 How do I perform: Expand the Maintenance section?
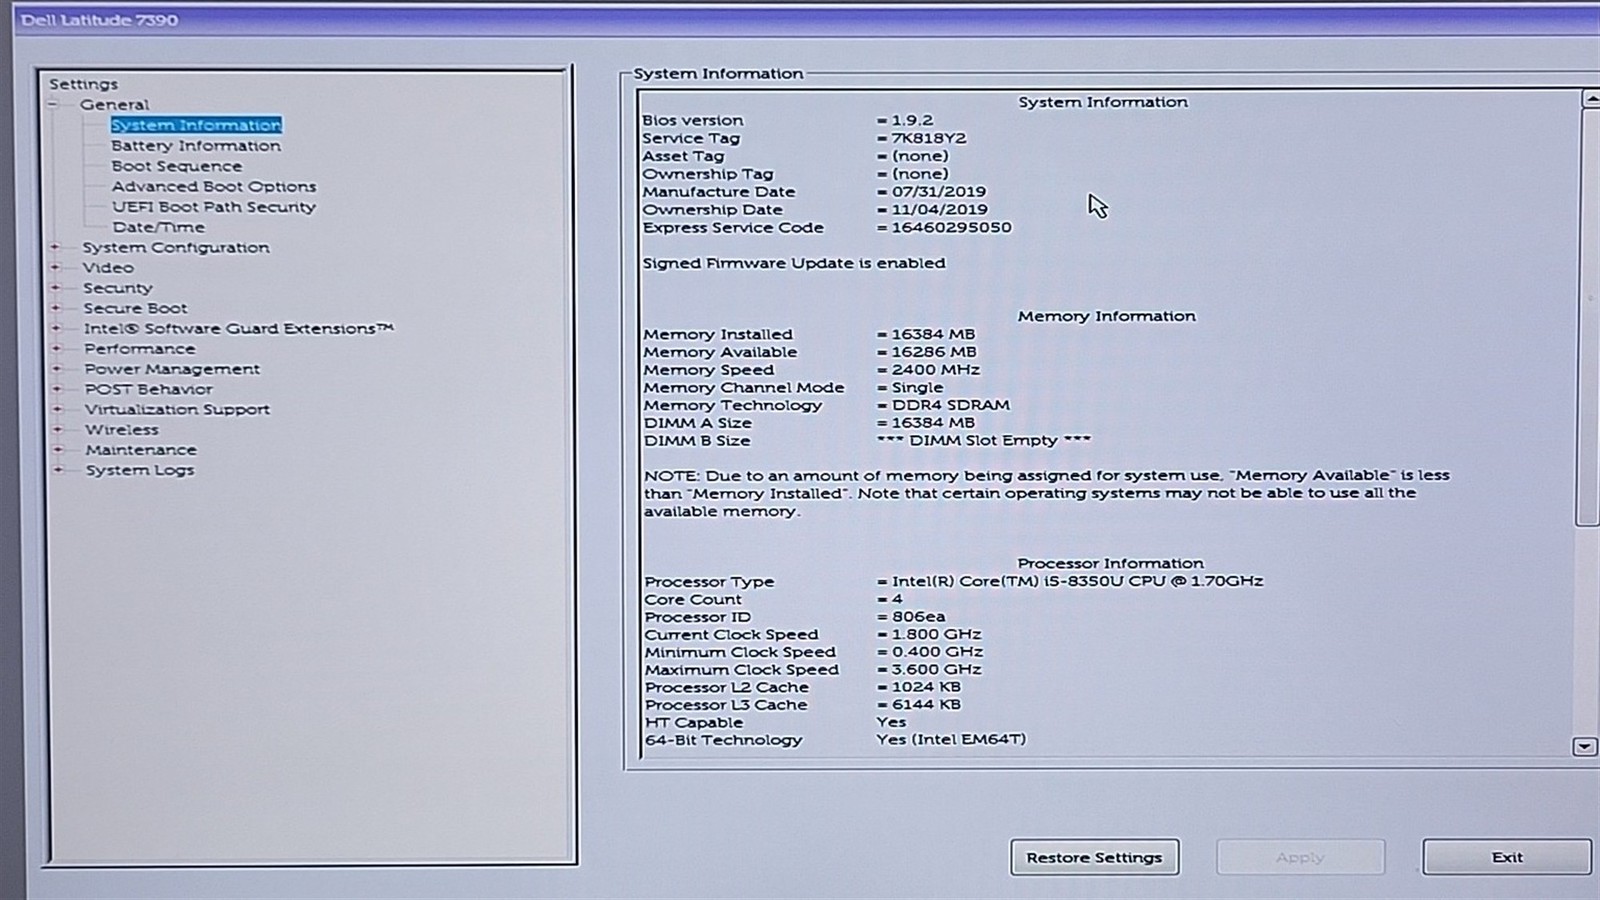(57, 450)
